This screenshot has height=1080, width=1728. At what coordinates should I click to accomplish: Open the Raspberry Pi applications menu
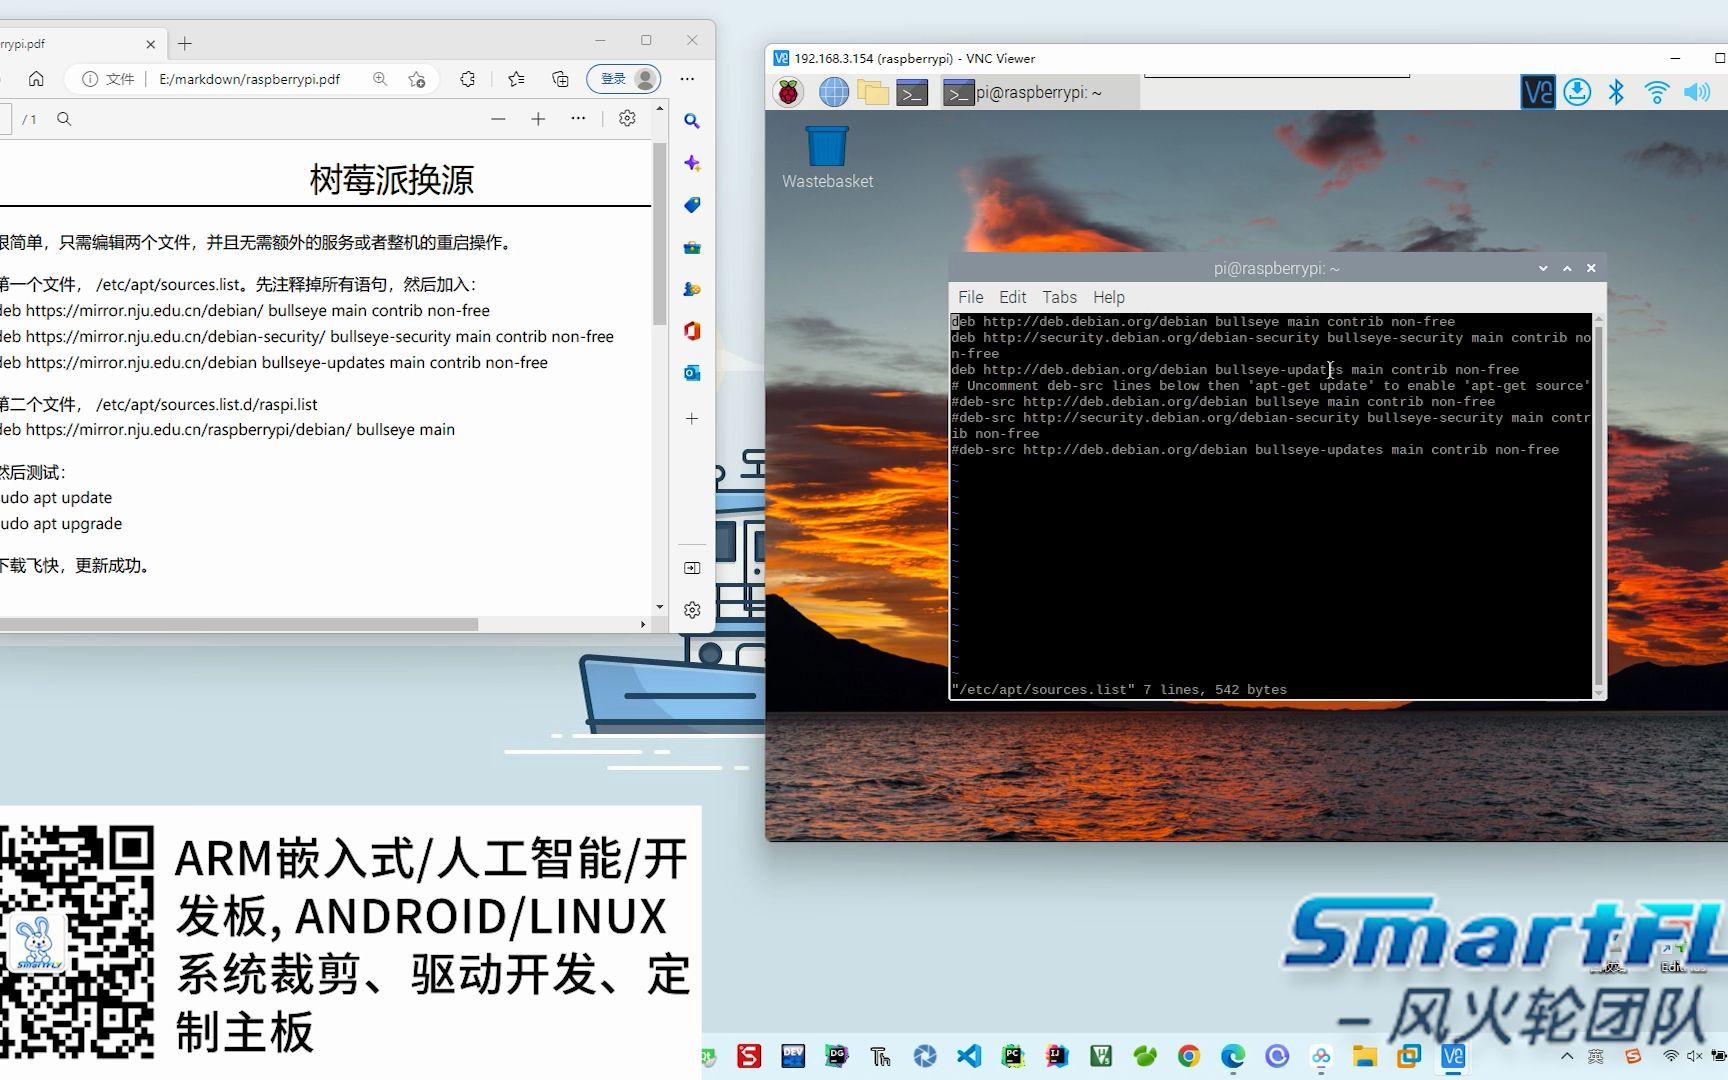tap(789, 93)
